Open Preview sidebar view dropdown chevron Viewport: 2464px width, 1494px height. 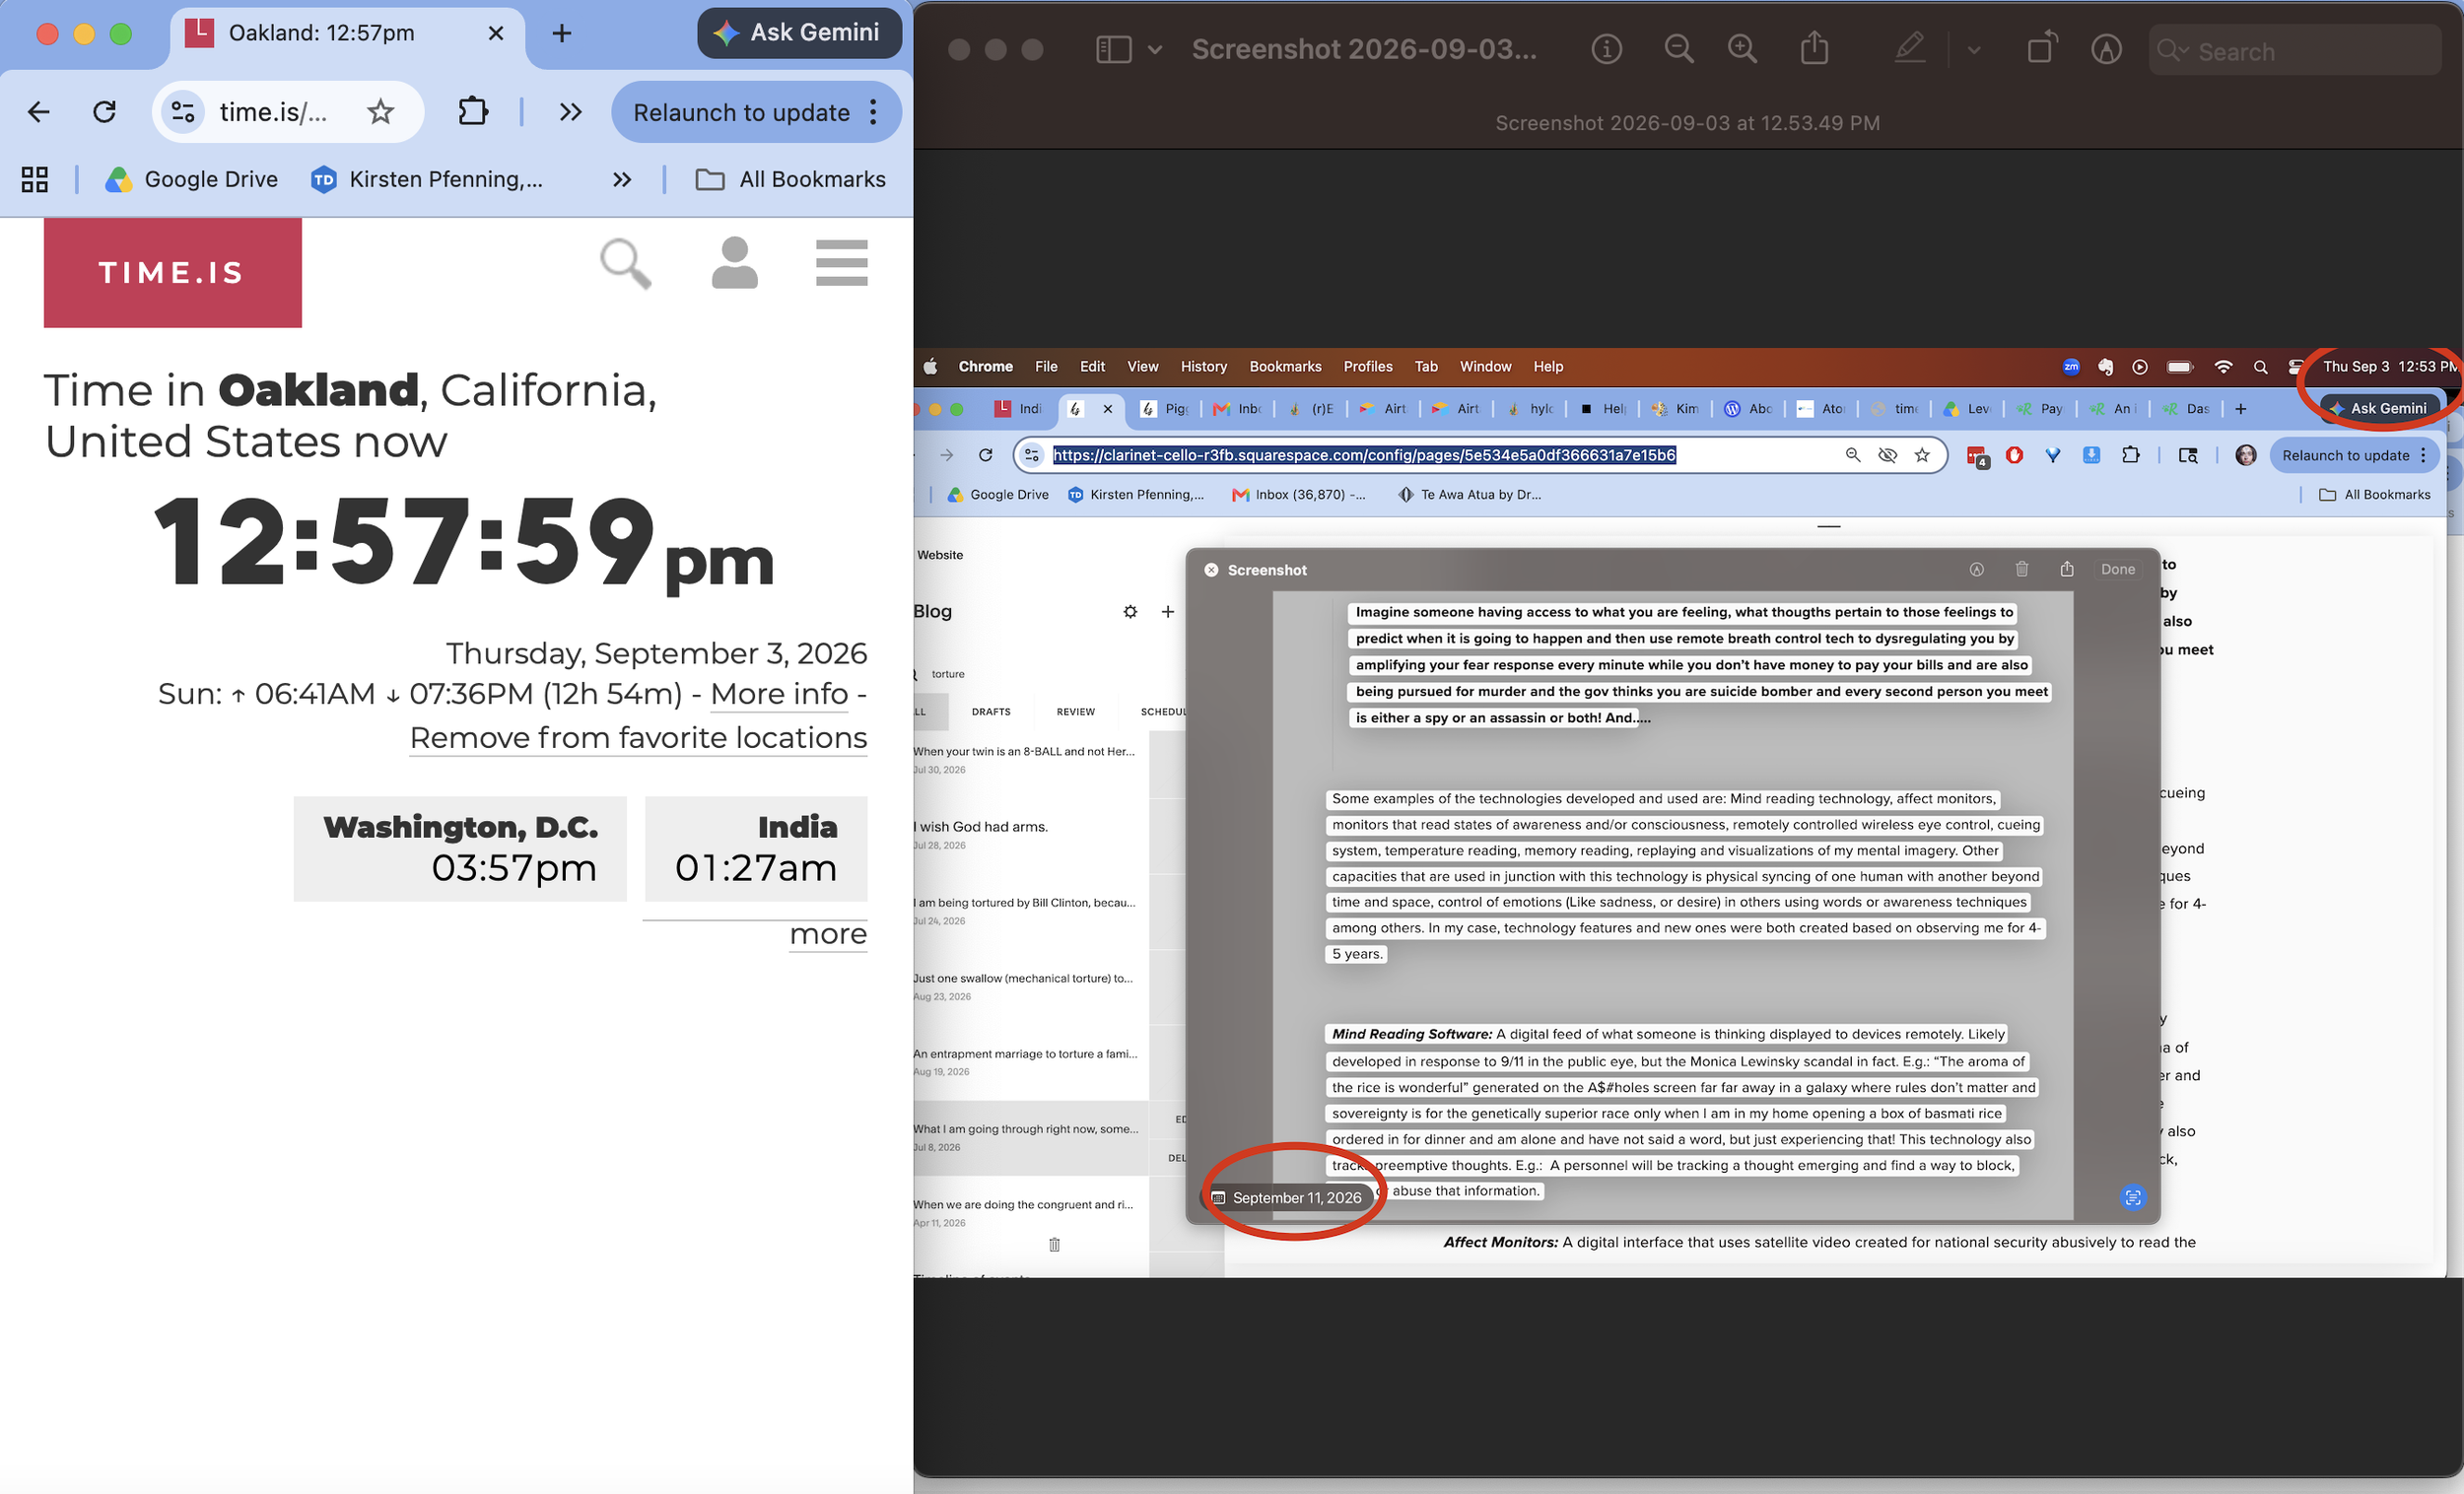(x=1155, y=50)
